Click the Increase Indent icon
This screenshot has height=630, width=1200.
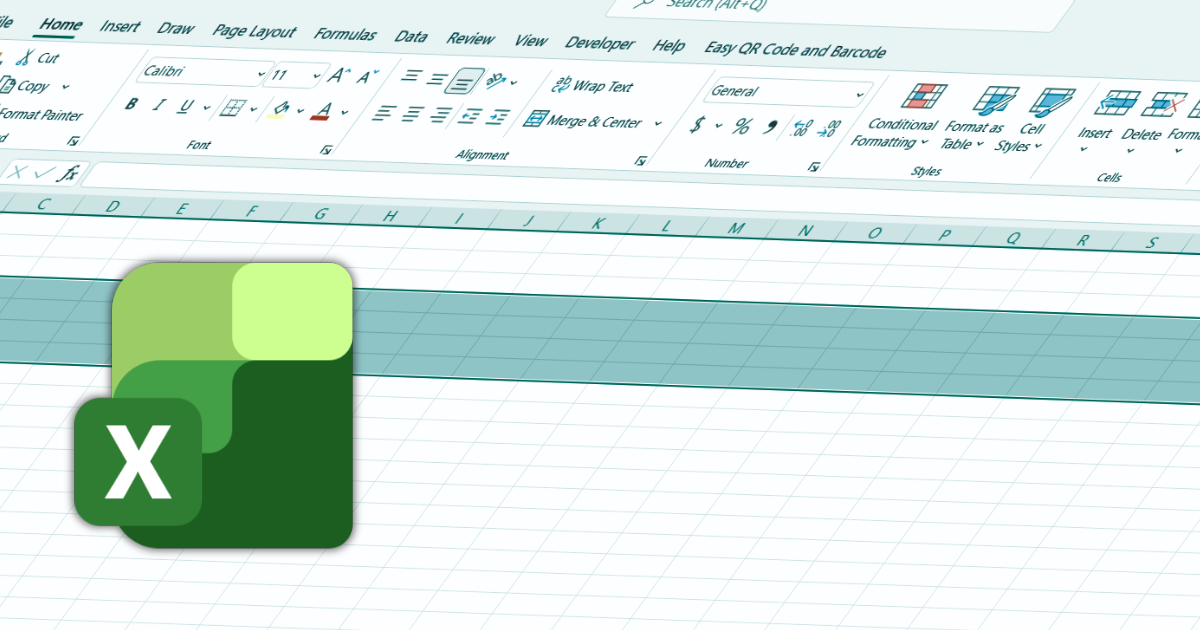pyautogui.click(x=497, y=118)
